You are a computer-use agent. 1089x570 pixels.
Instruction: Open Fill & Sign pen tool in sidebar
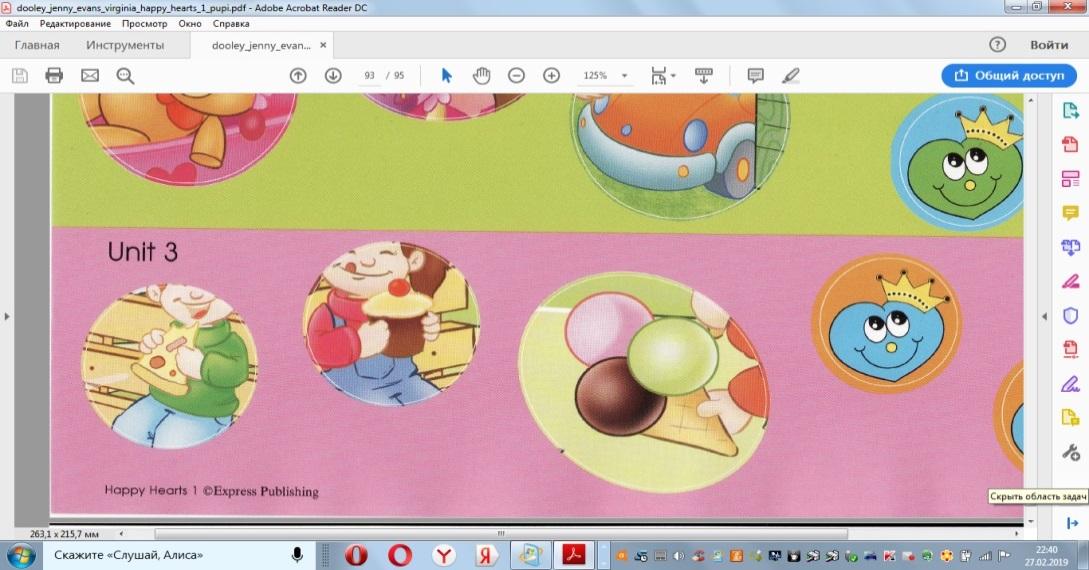tap(1070, 281)
